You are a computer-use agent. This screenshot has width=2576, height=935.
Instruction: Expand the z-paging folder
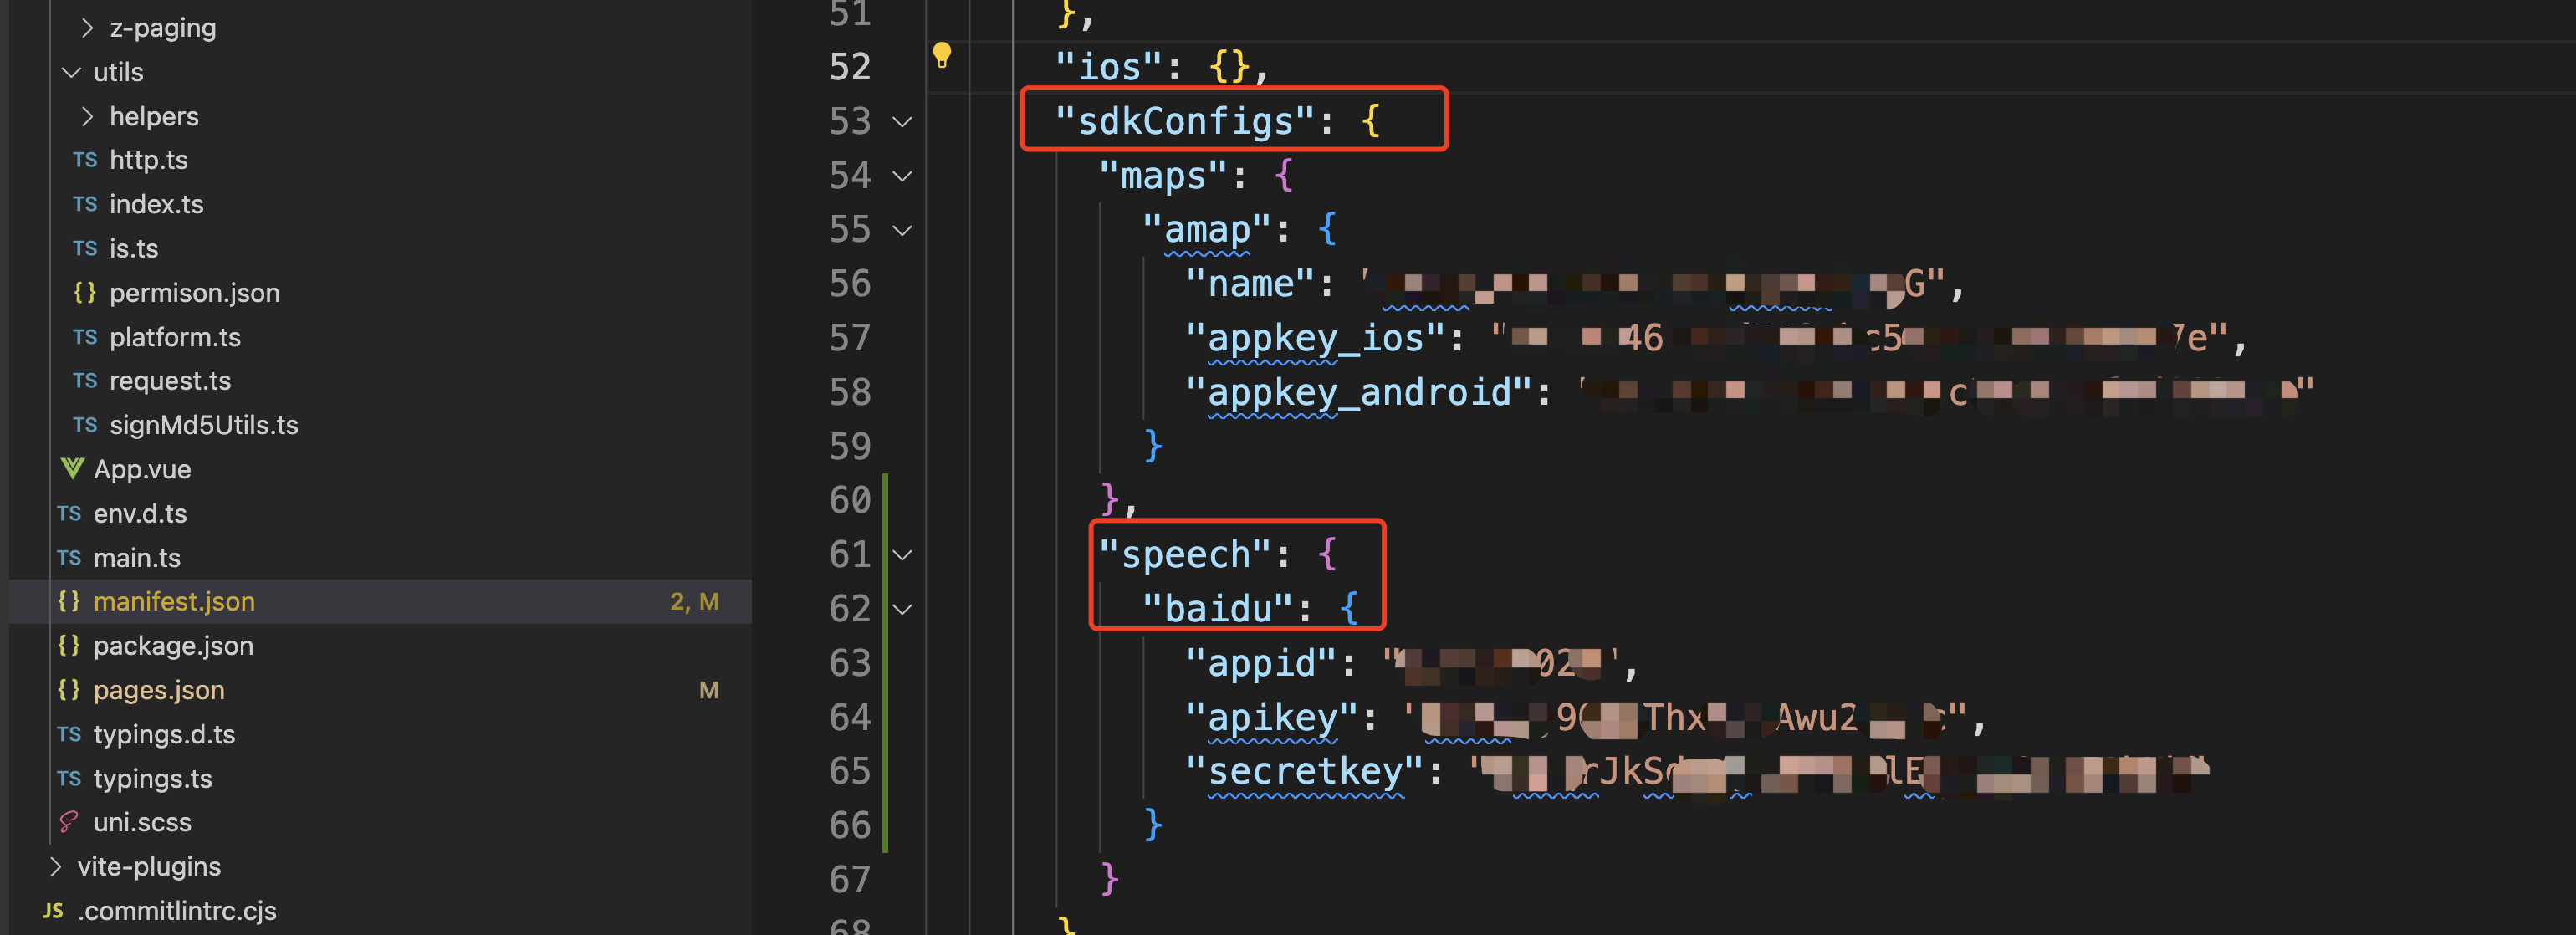(x=87, y=28)
